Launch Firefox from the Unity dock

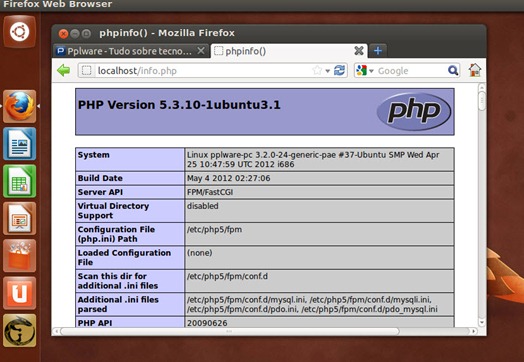tap(19, 106)
